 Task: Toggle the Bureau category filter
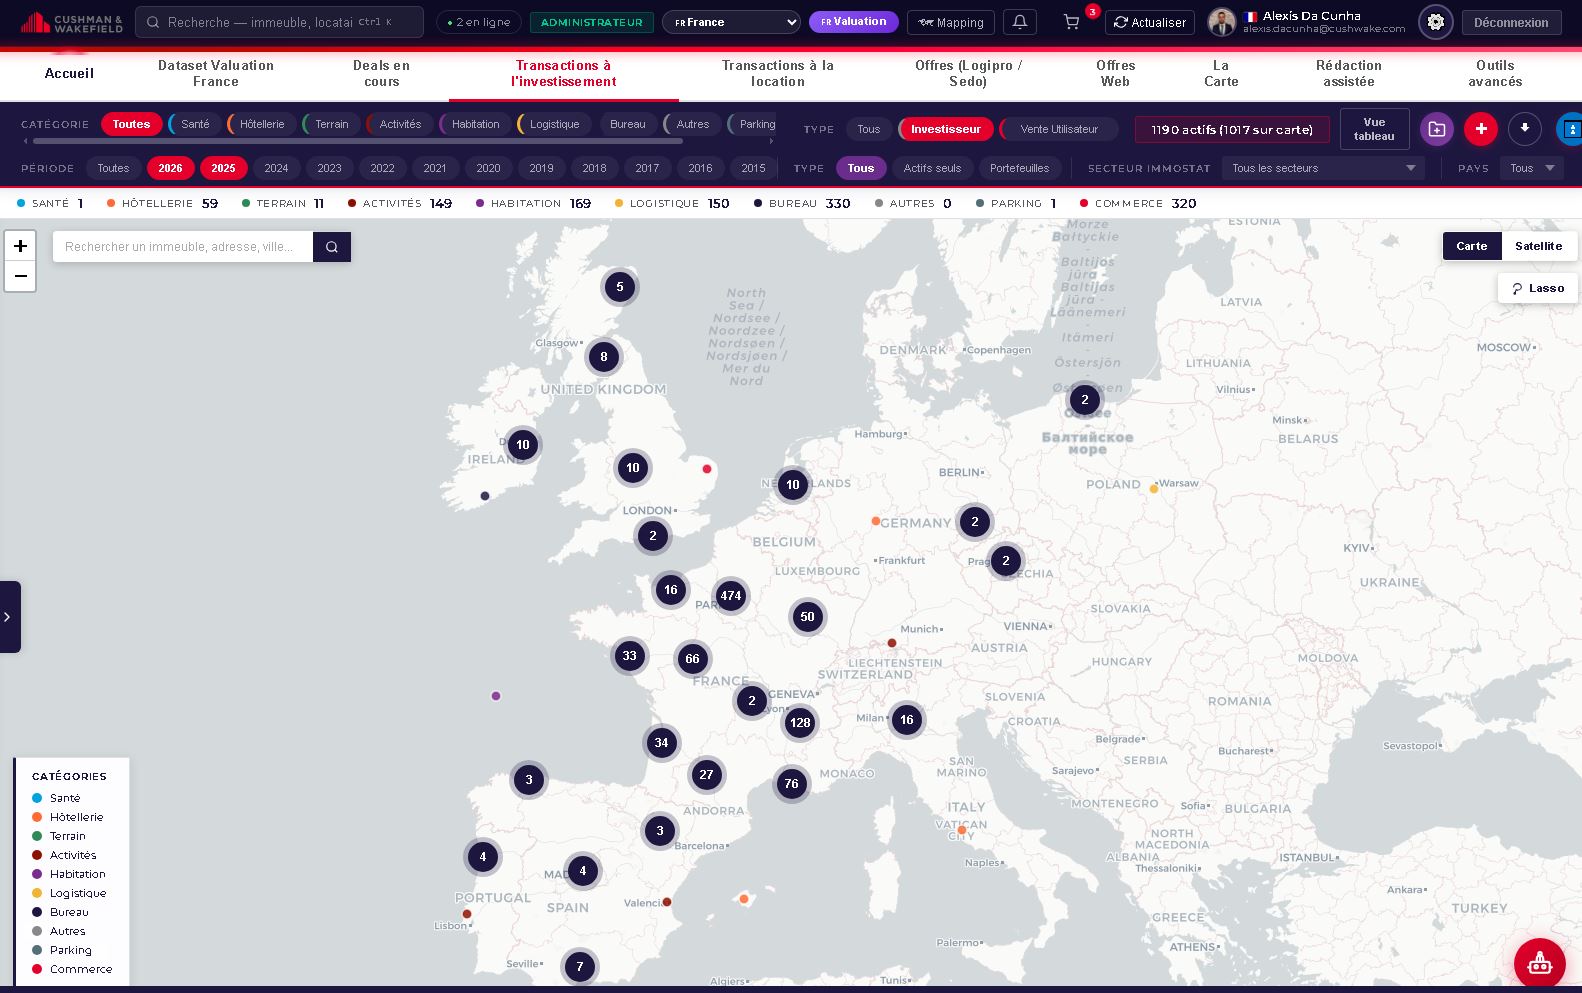click(x=628, y=124)
